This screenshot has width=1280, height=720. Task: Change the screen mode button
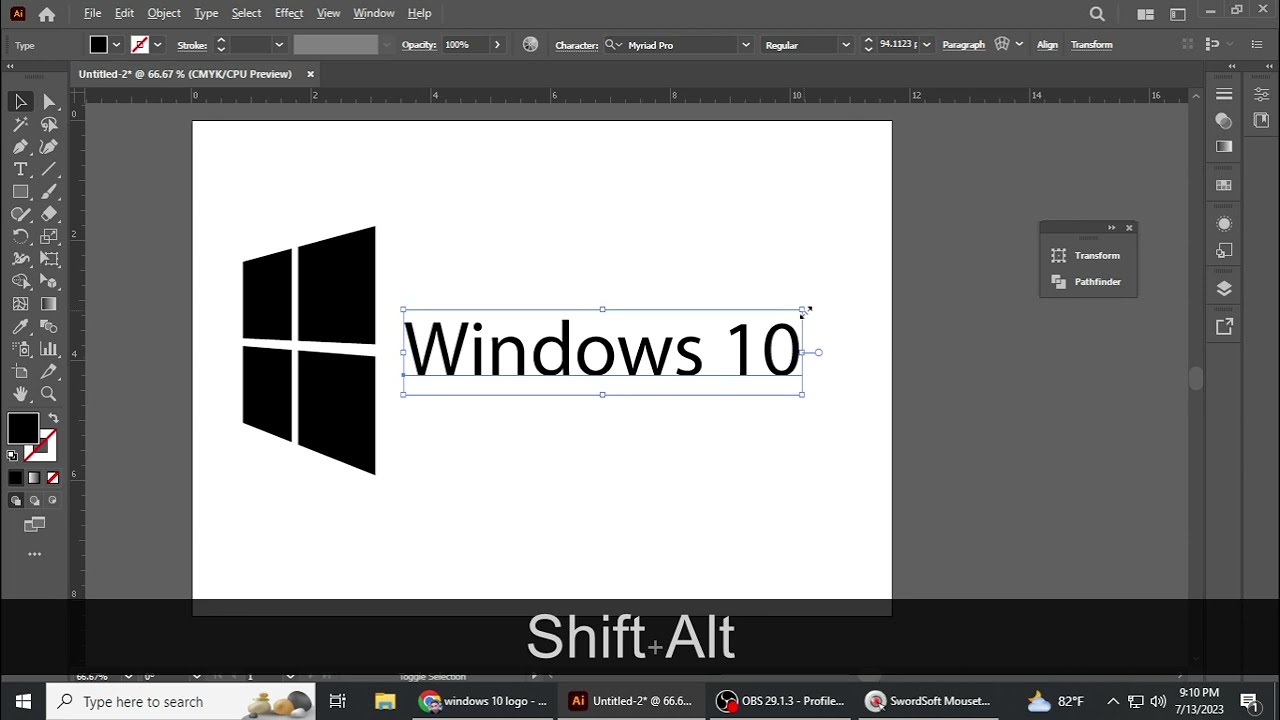34,525
